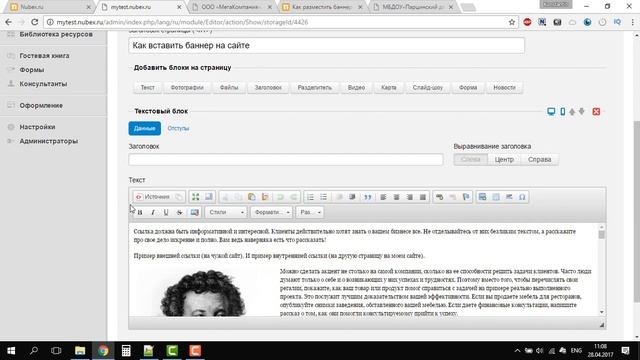Add a Файлы block to the page
The width and height of the screenshot is (640, 360).
229,88
